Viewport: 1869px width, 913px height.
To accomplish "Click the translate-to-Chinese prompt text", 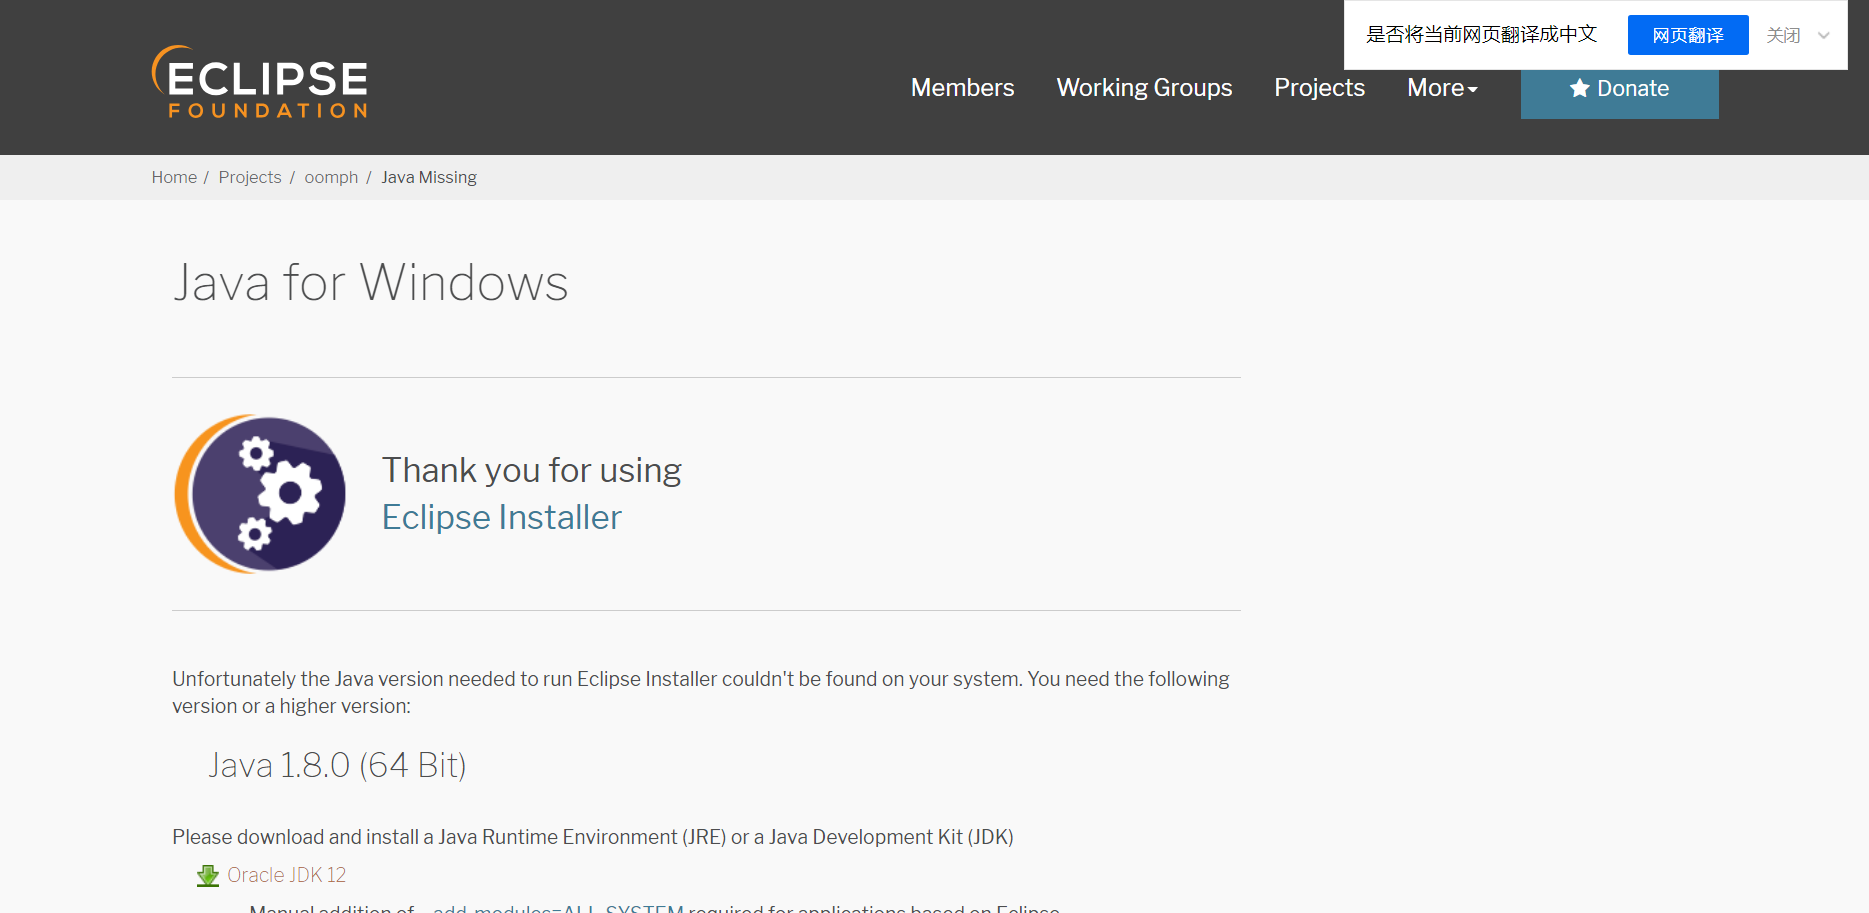I will click(x=1481, y=35).
